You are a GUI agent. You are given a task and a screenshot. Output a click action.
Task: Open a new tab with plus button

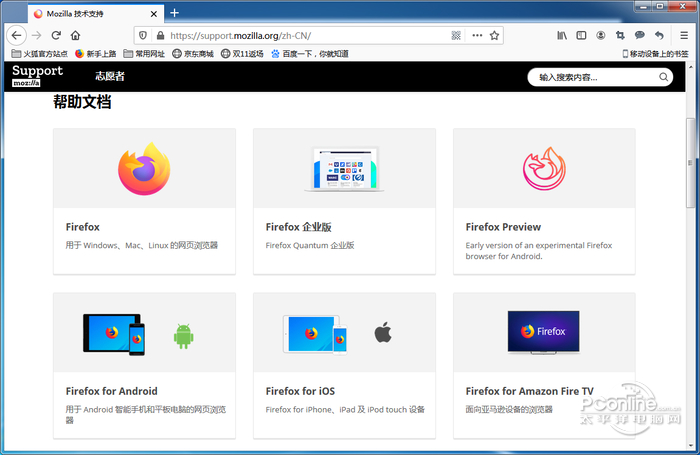[175, 13]
